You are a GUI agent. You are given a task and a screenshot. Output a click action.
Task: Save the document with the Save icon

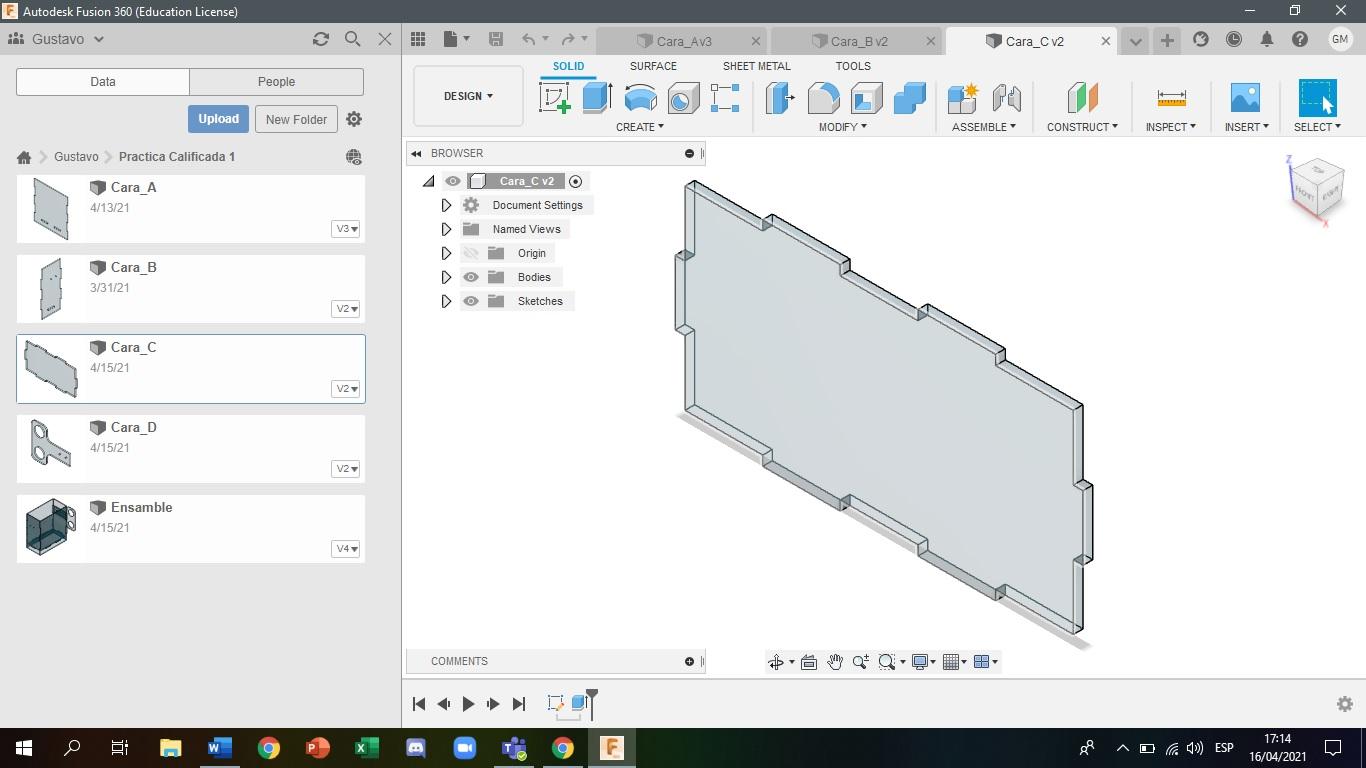coord(495,39)
